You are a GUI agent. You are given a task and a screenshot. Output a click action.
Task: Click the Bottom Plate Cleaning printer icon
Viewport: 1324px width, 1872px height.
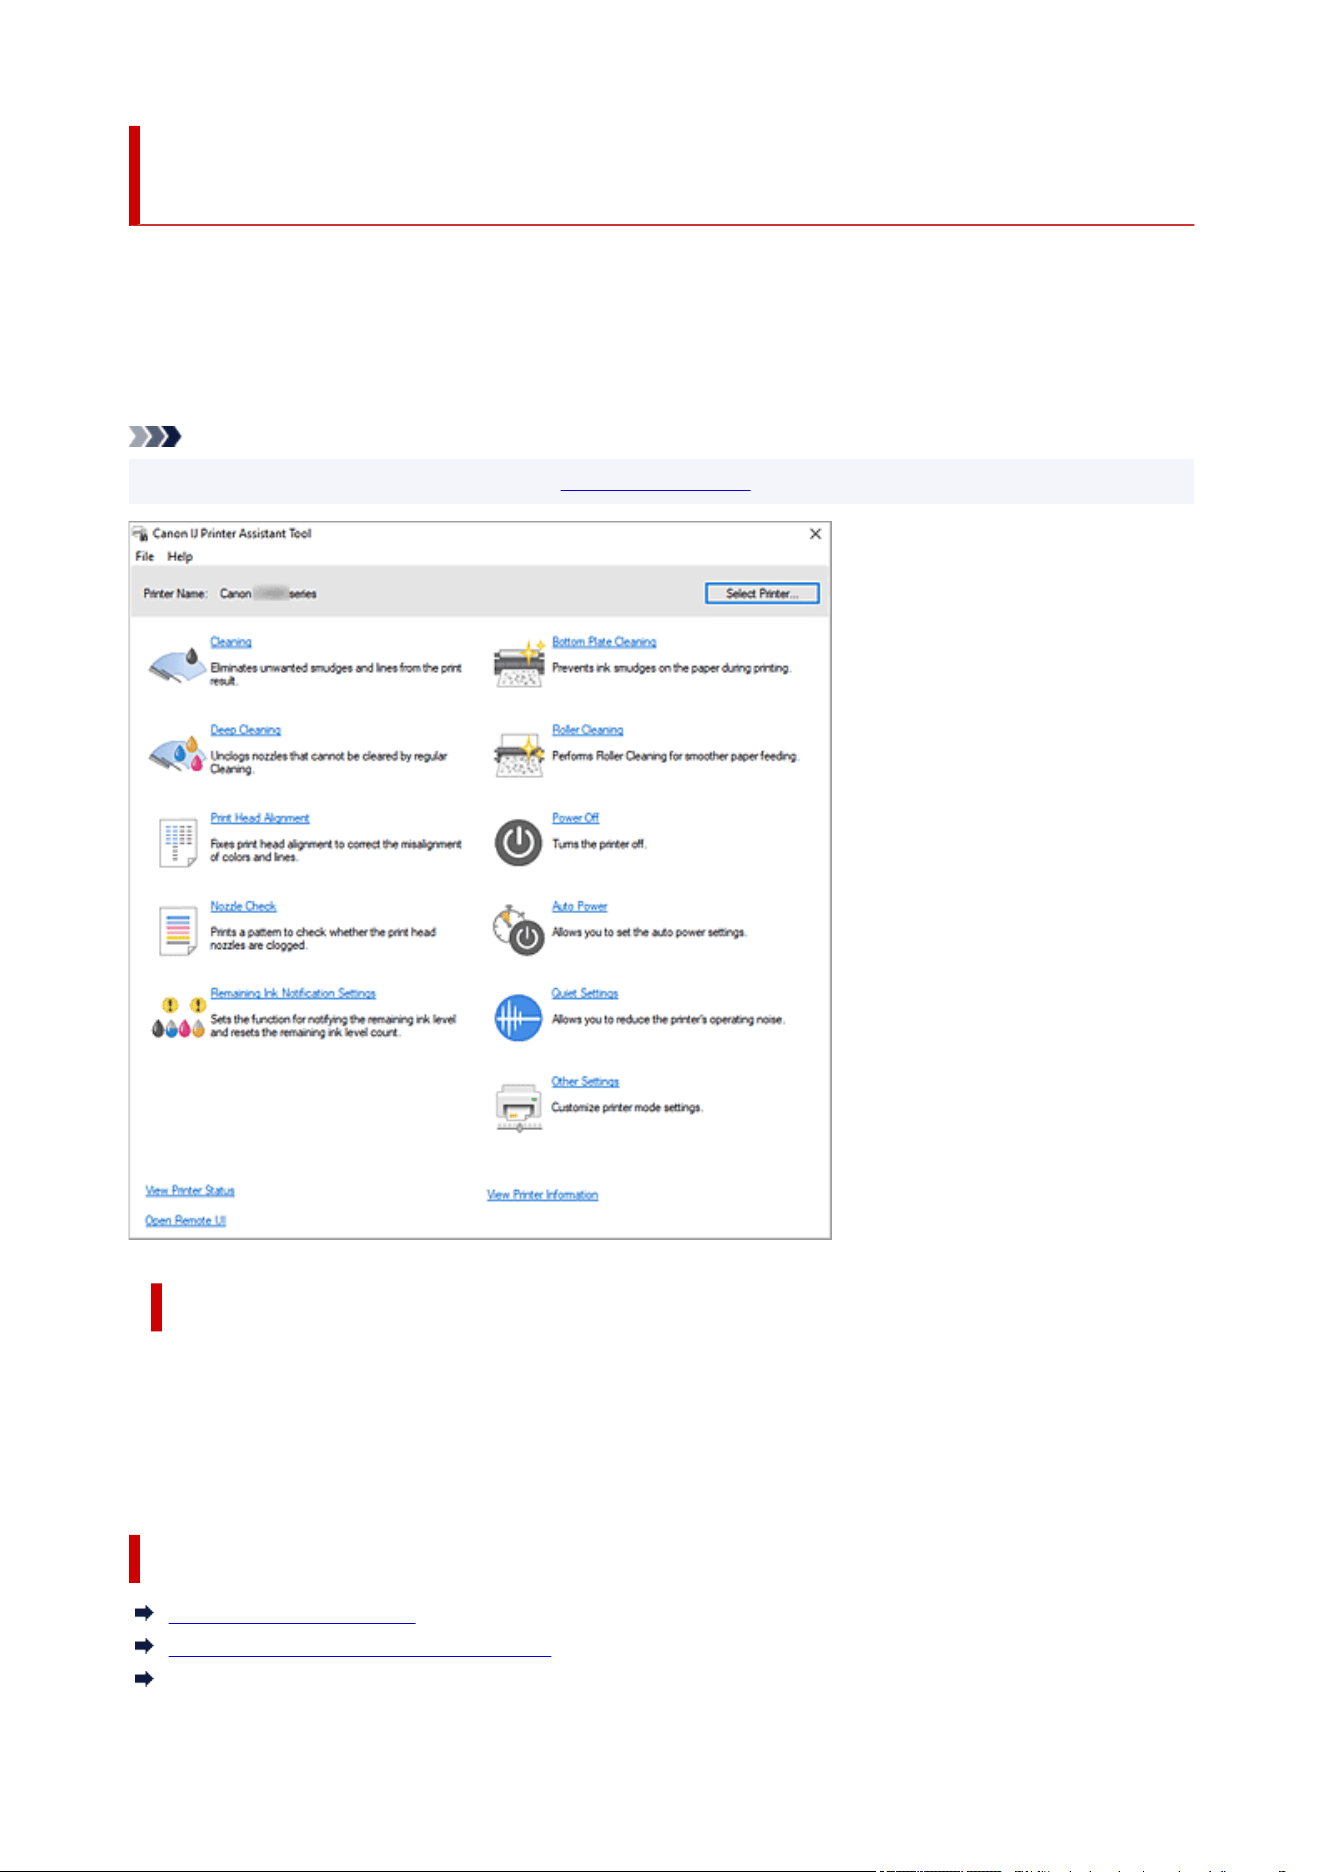click(x=519, y=664)
